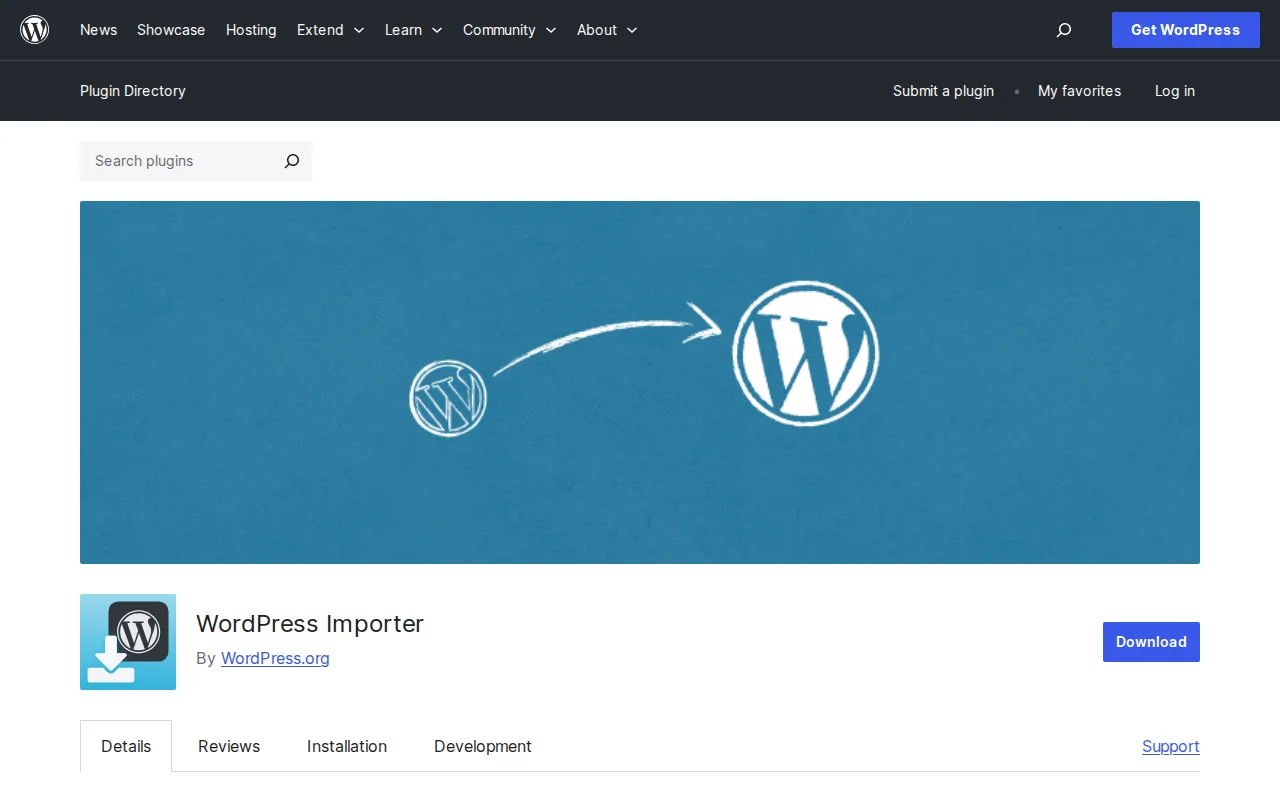
Task: Go to the Showcase section
Action: (x=170, y=30)
